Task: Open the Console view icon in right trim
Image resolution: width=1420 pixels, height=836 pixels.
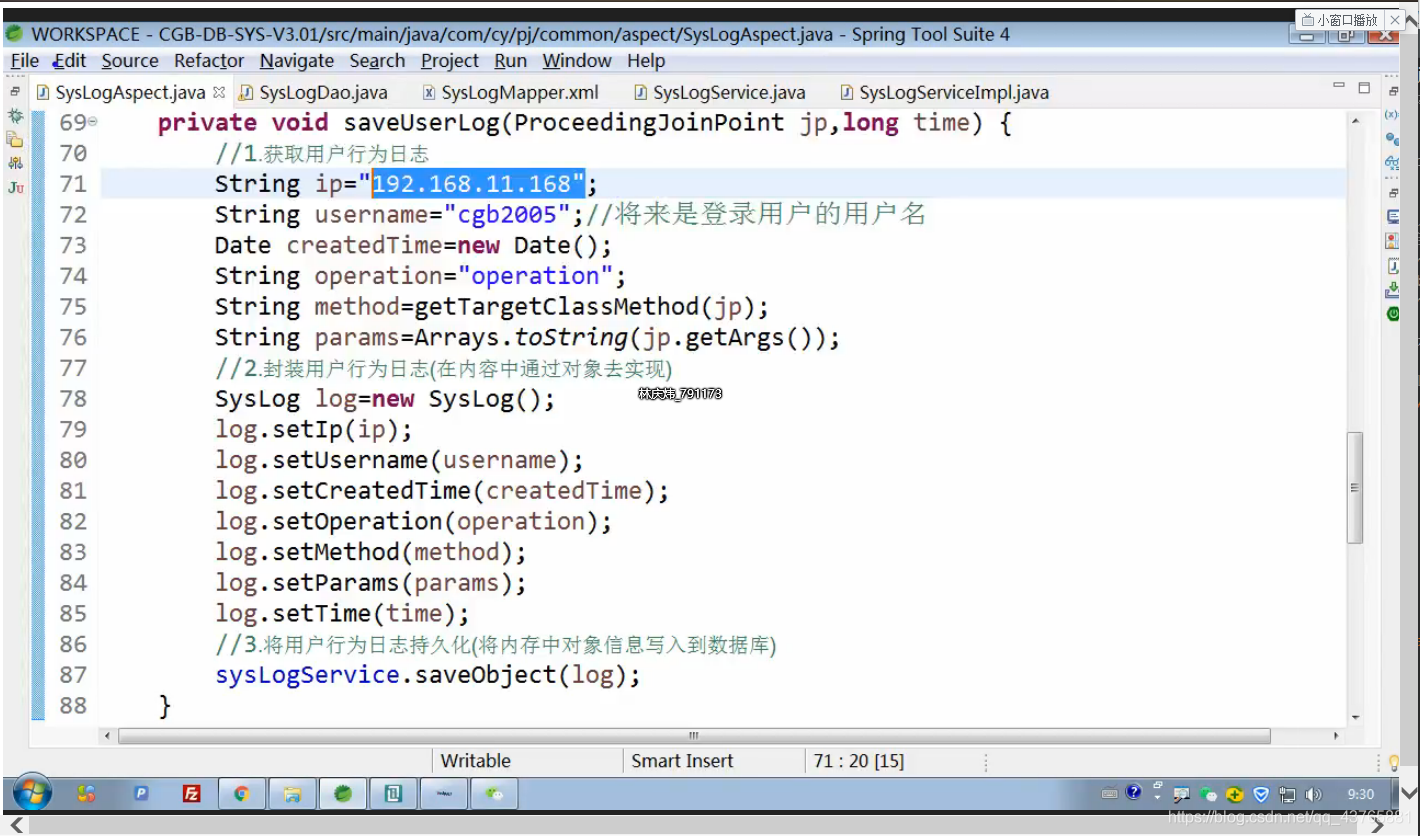Action: tap(1393, 216)
